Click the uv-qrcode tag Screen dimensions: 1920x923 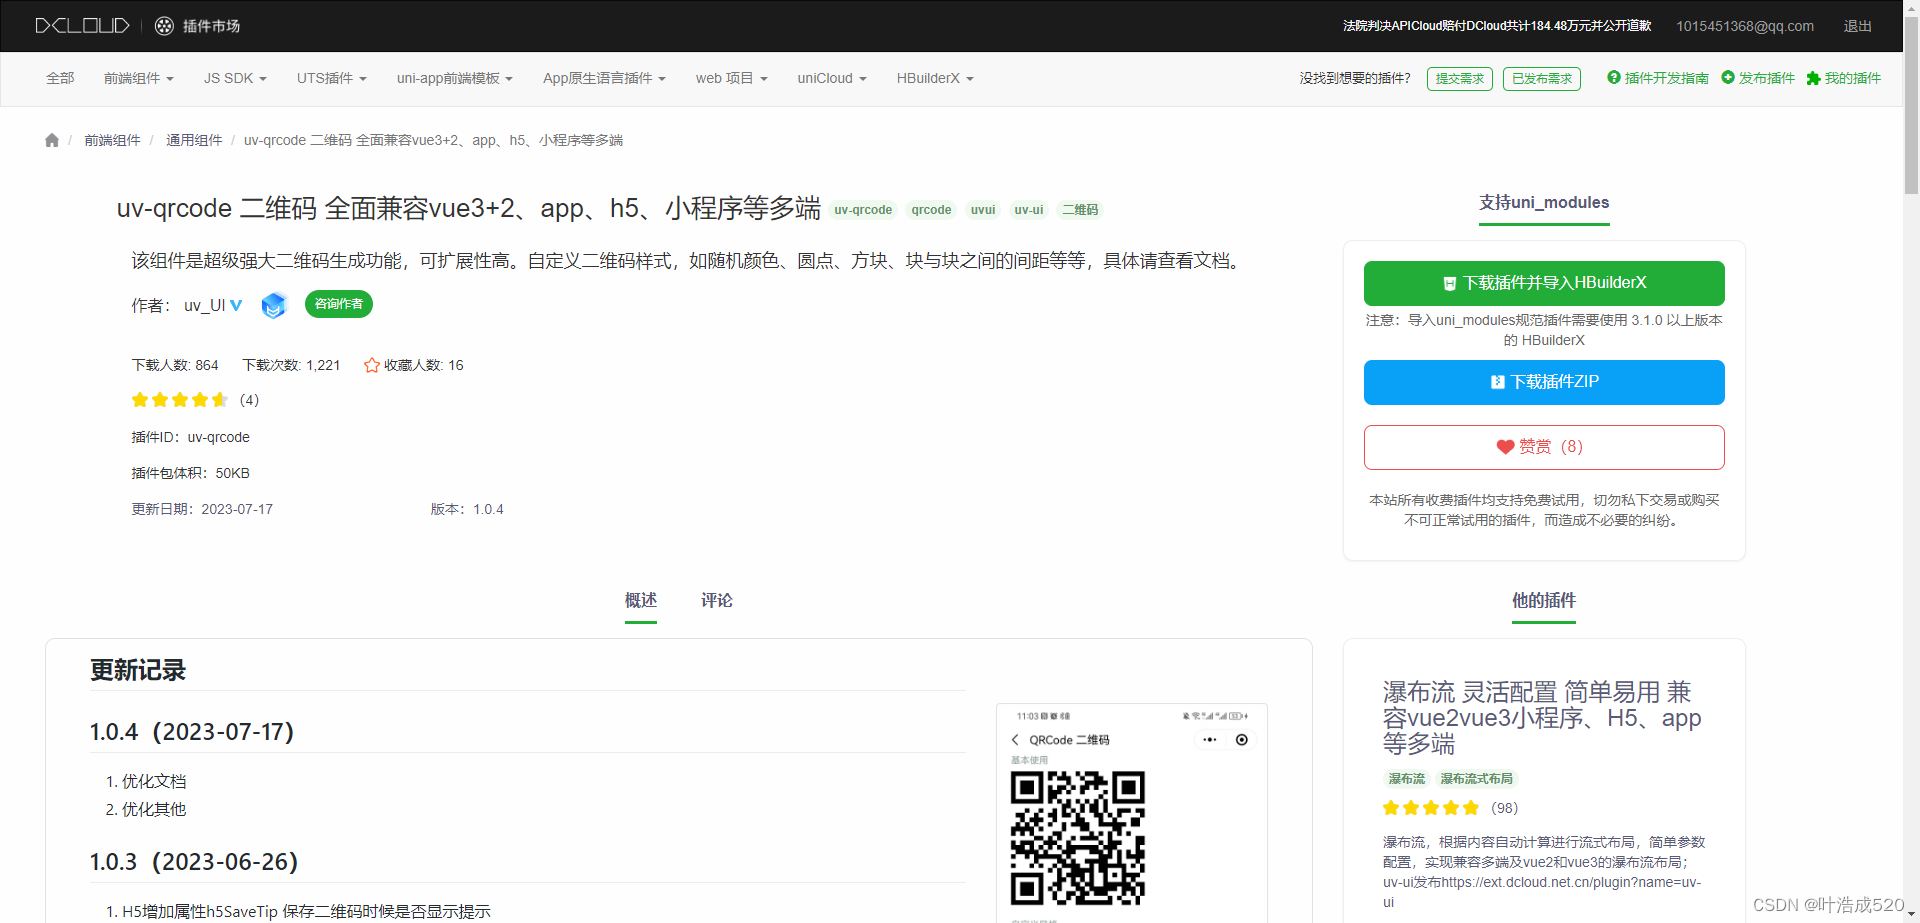863,210
